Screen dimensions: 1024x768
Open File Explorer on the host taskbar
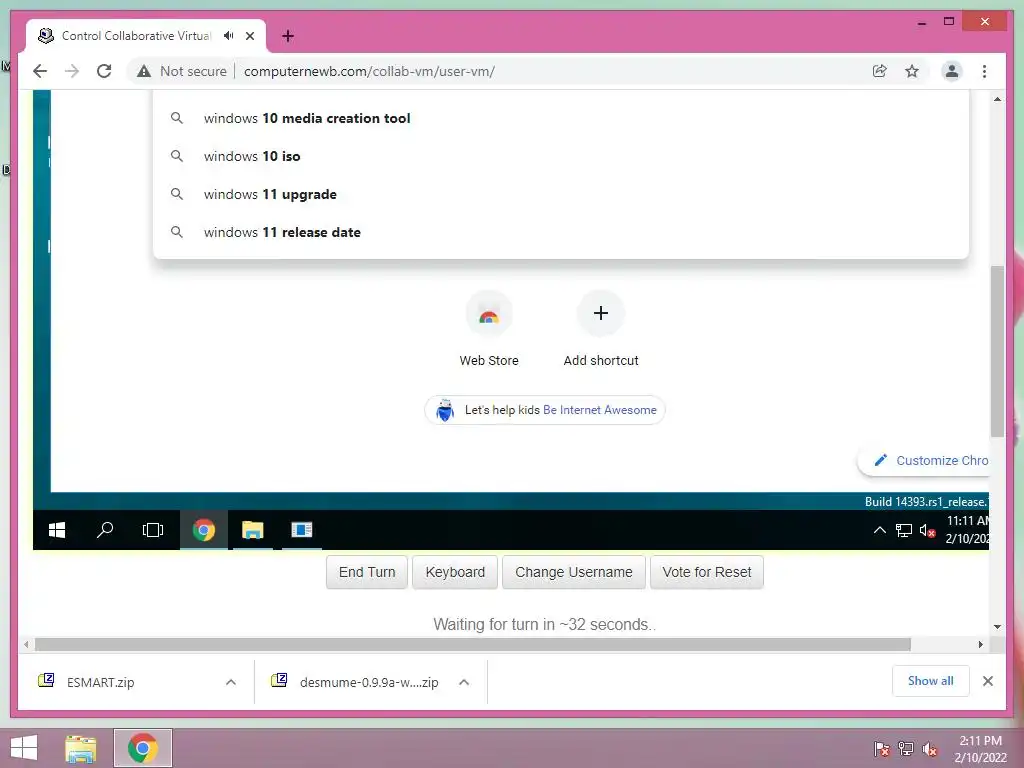click(81, 748)
